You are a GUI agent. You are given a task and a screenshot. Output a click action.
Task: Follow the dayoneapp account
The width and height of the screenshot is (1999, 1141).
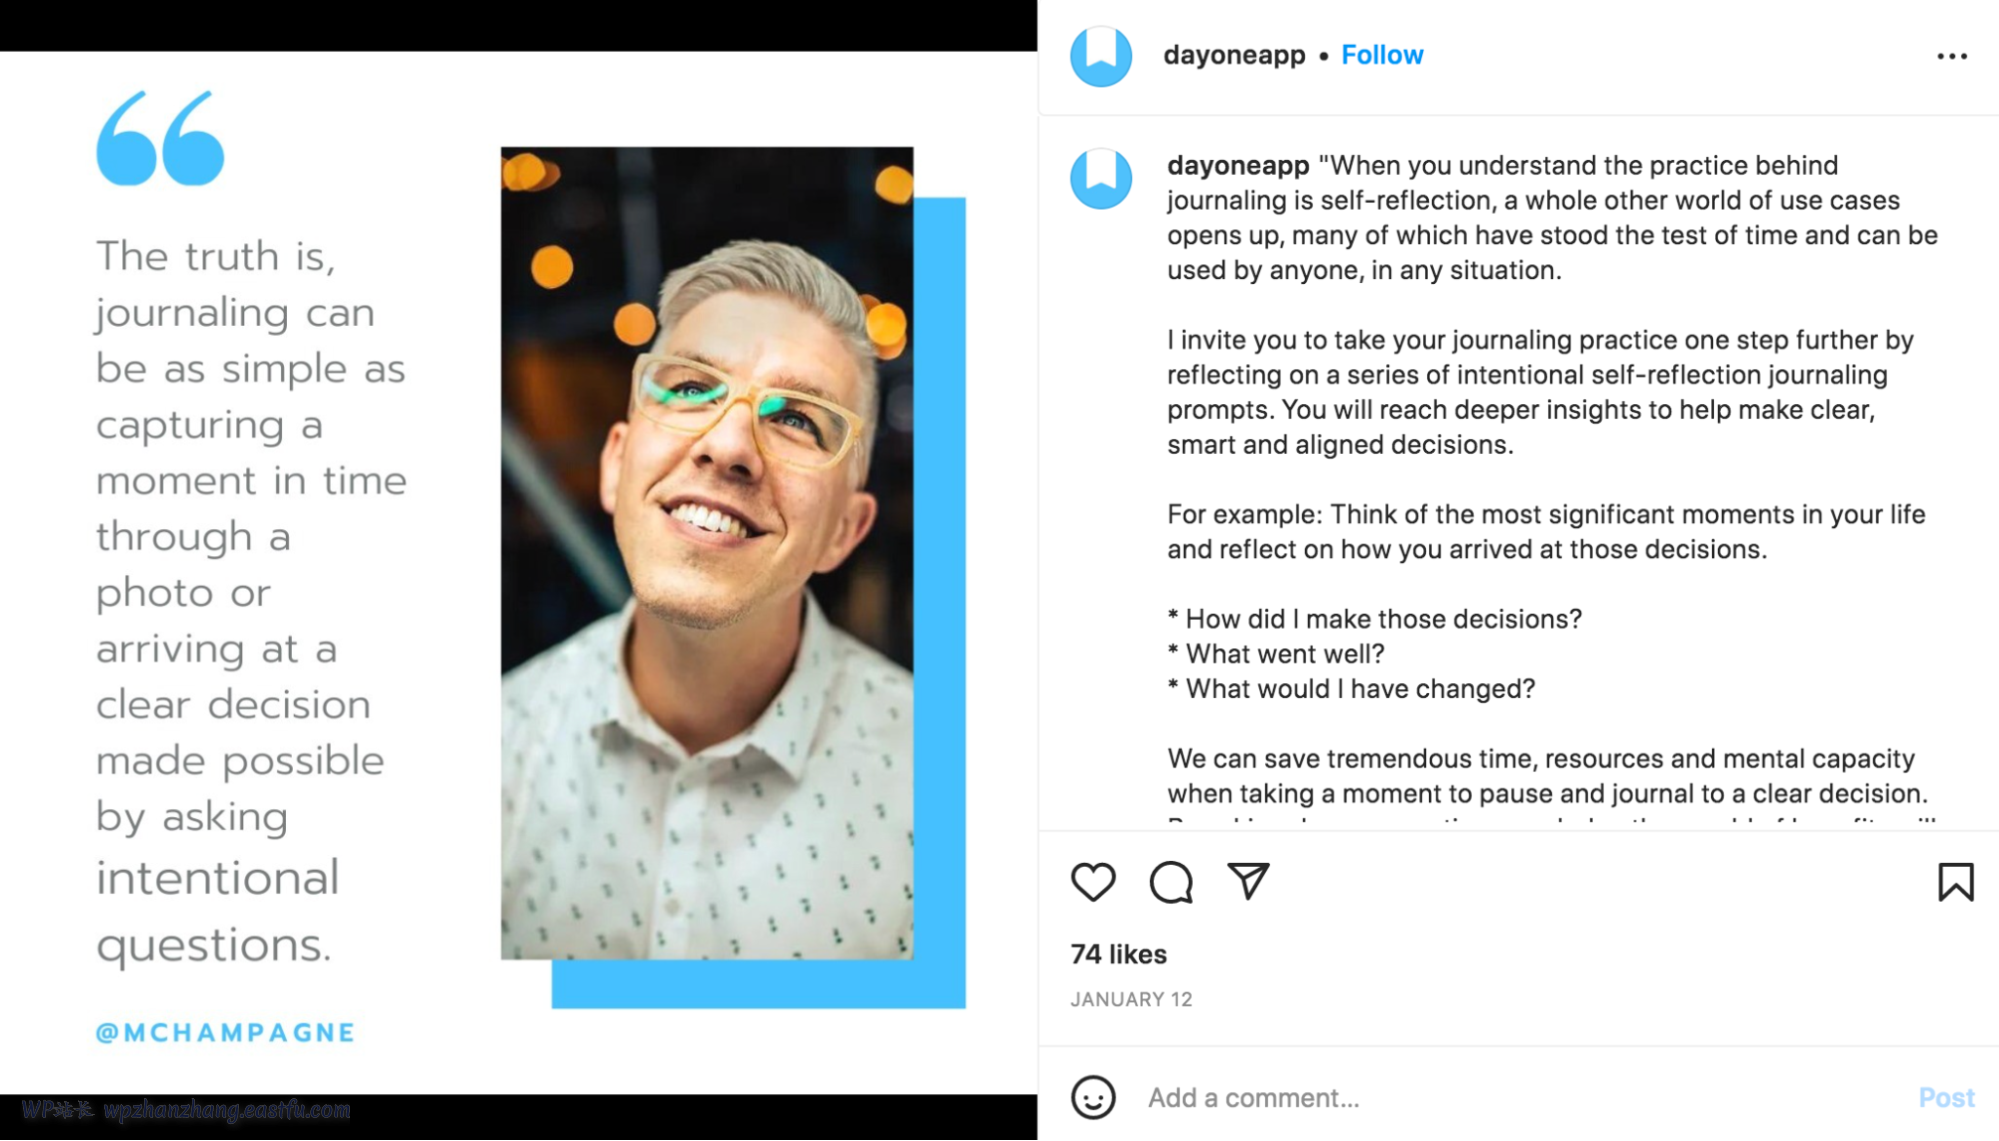pyautogui.click(x=1381, y=55)
